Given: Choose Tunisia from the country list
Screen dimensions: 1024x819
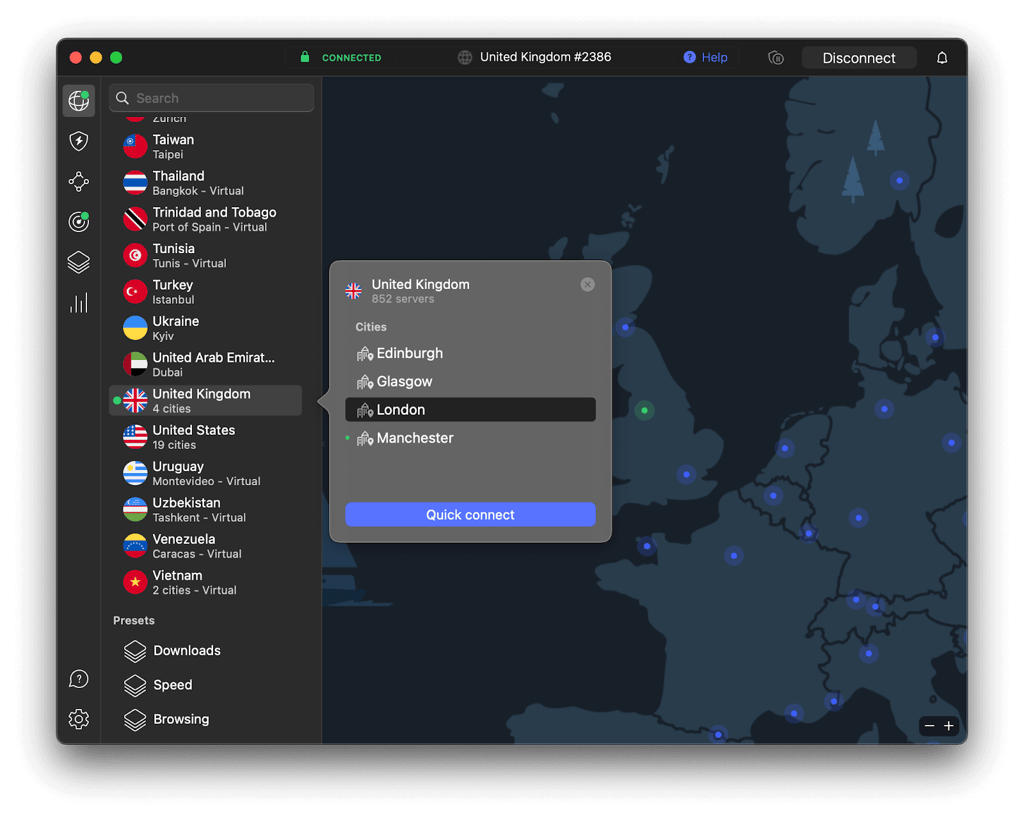Looking at the screenshot, I should (x=206, y=255).
